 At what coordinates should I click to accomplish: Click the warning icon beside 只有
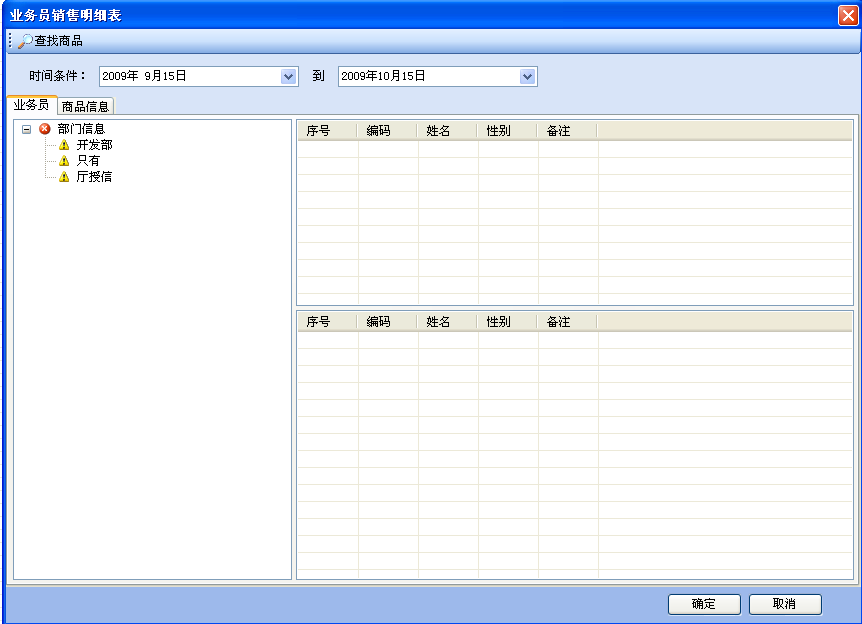[64, 161]
